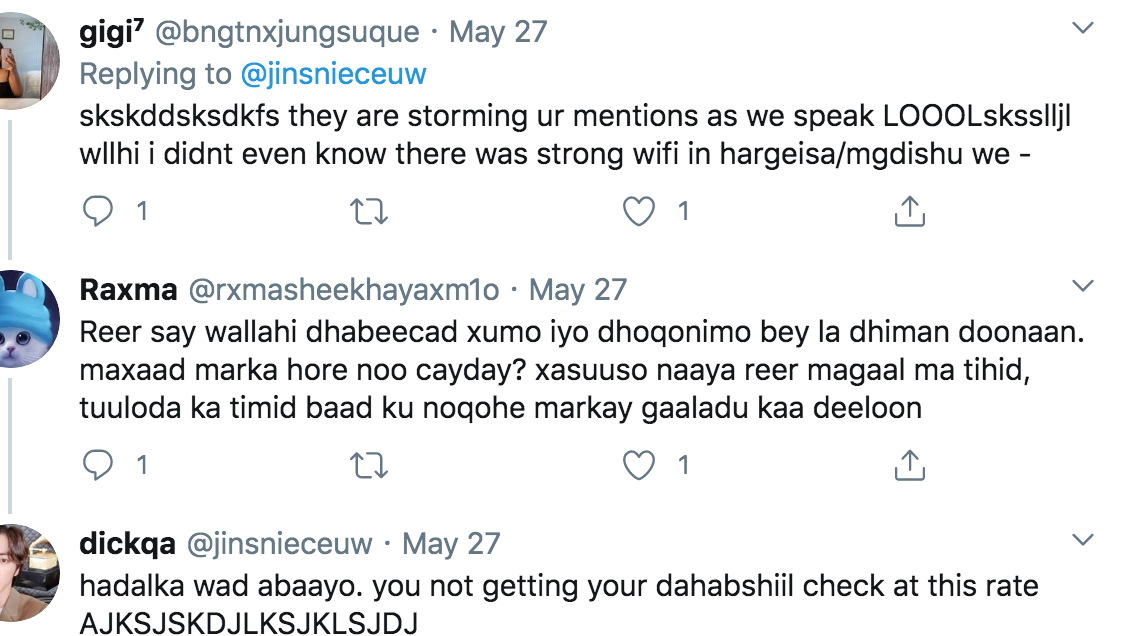Open more options chevron on gigi's tweet
Screen dimensions: 1128x636
1083,29
